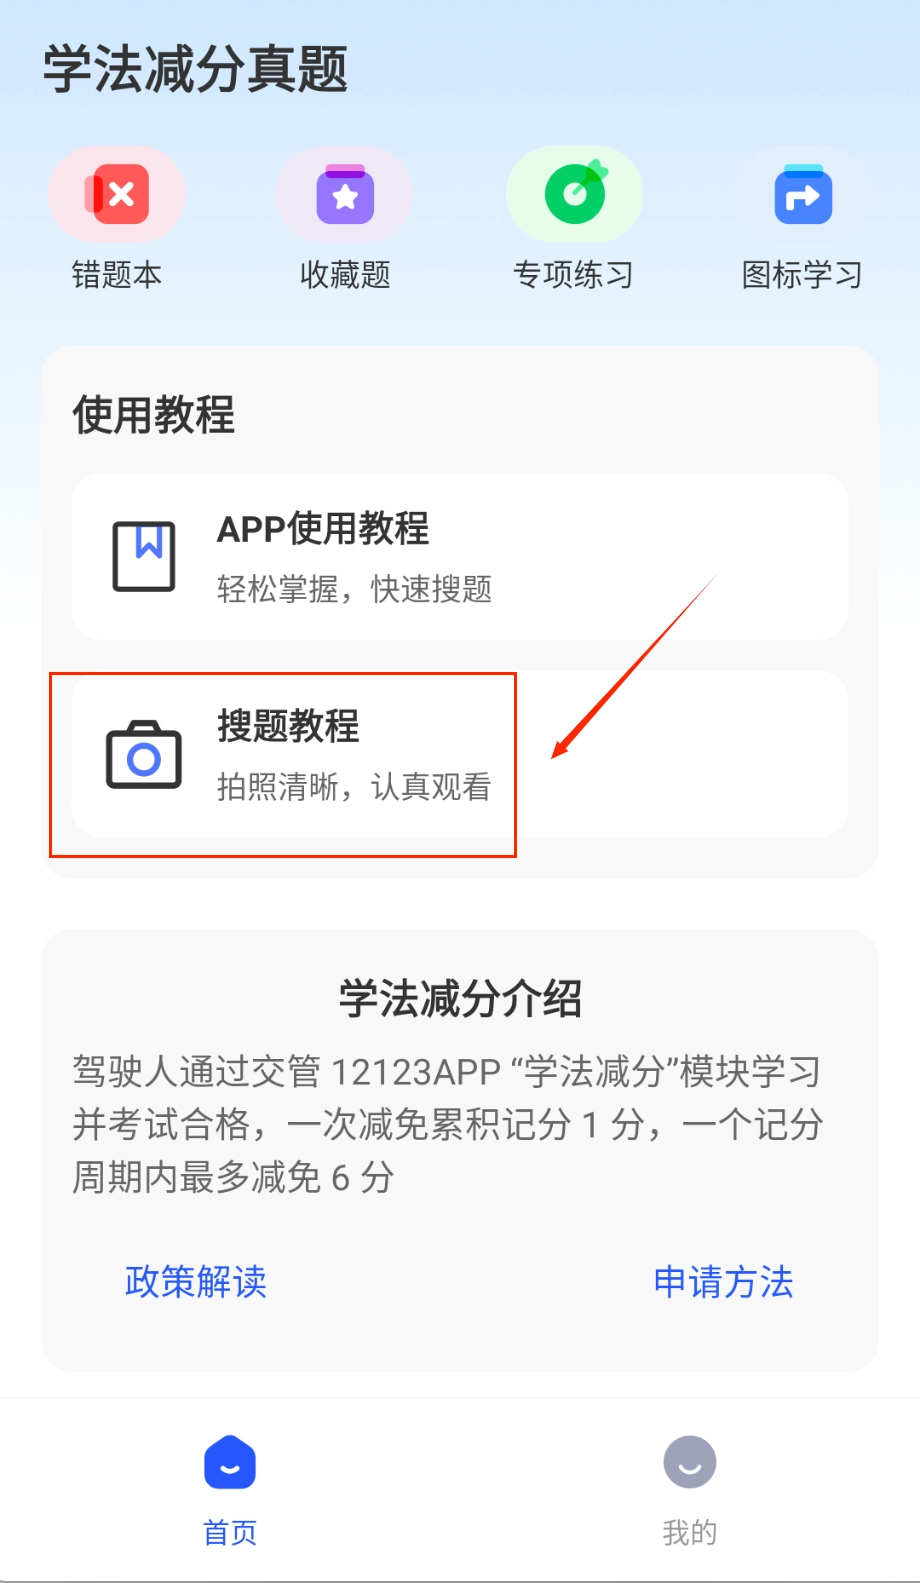
Task: Open the 搜题教程 card title
Action: tap(288, 726)
